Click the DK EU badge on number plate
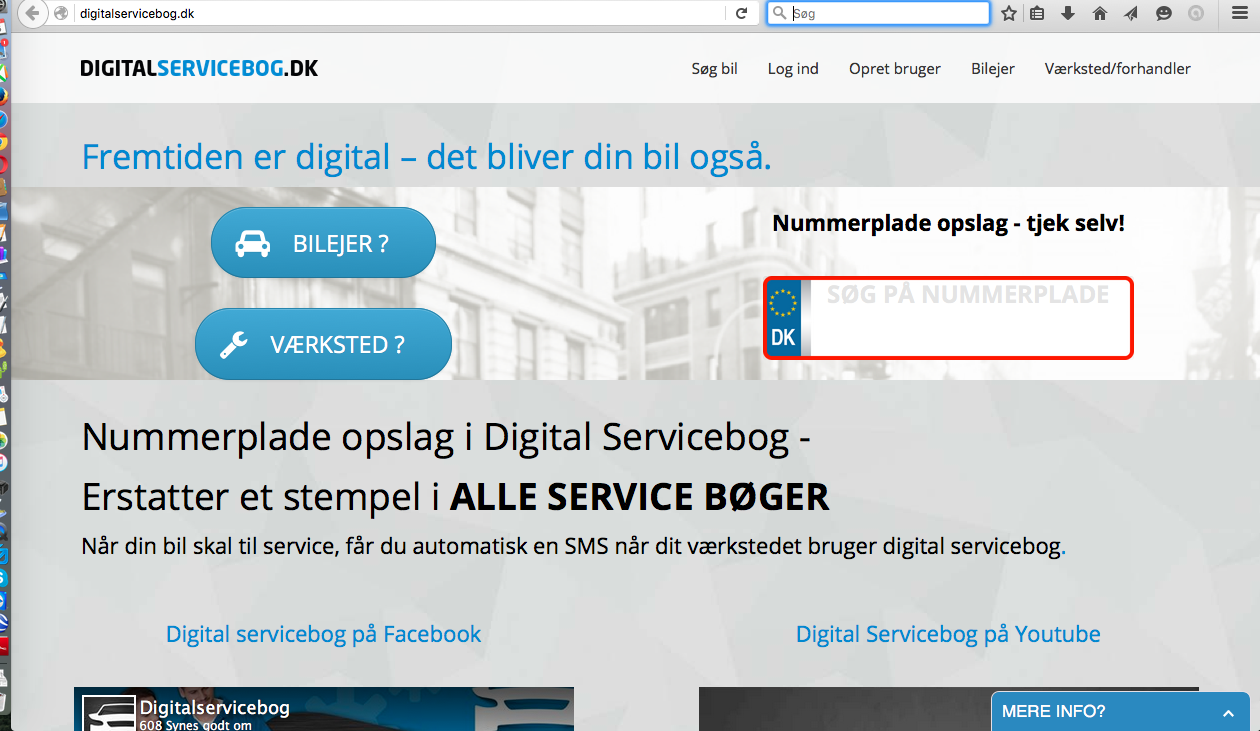 (x=783, y=318)
